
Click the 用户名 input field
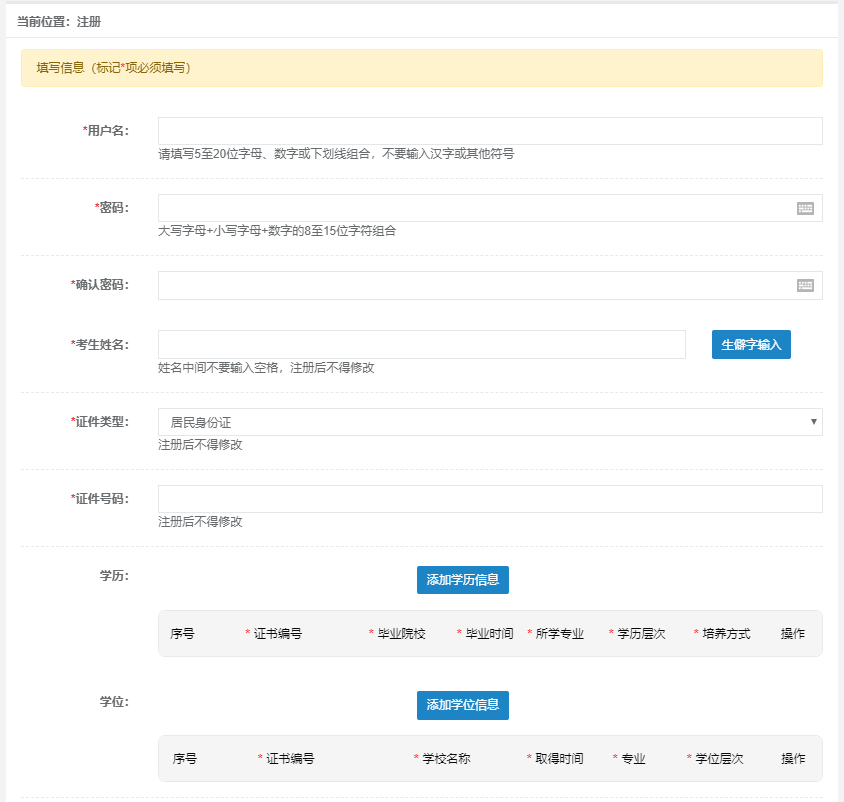(x=490, y=130)
